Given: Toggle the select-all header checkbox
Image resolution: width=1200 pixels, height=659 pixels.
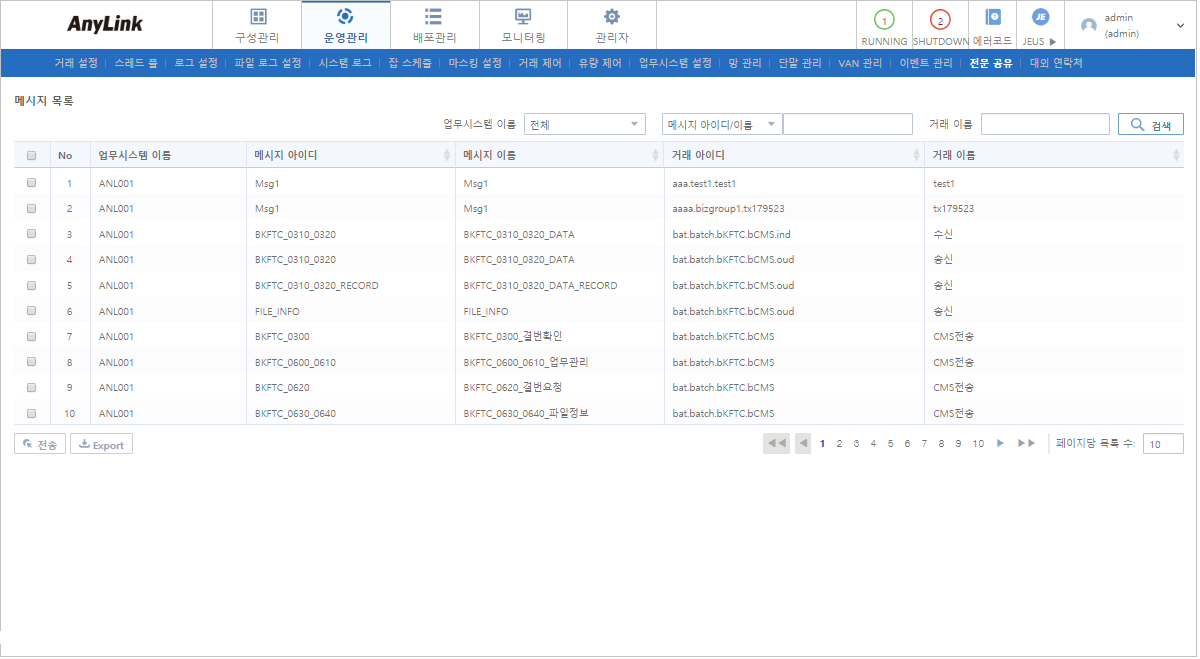Looking at the screenshot, I should 32,156.
